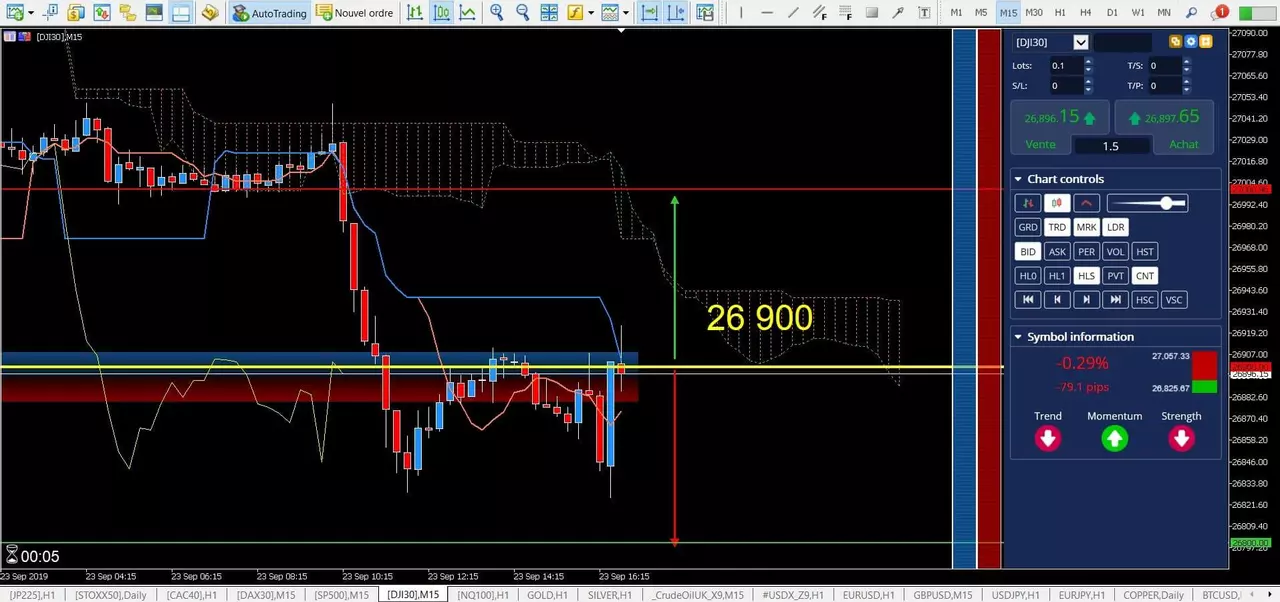Click the T/S input field
Viewport: 1280px width, 602px height.
(x=1164, y=65)
